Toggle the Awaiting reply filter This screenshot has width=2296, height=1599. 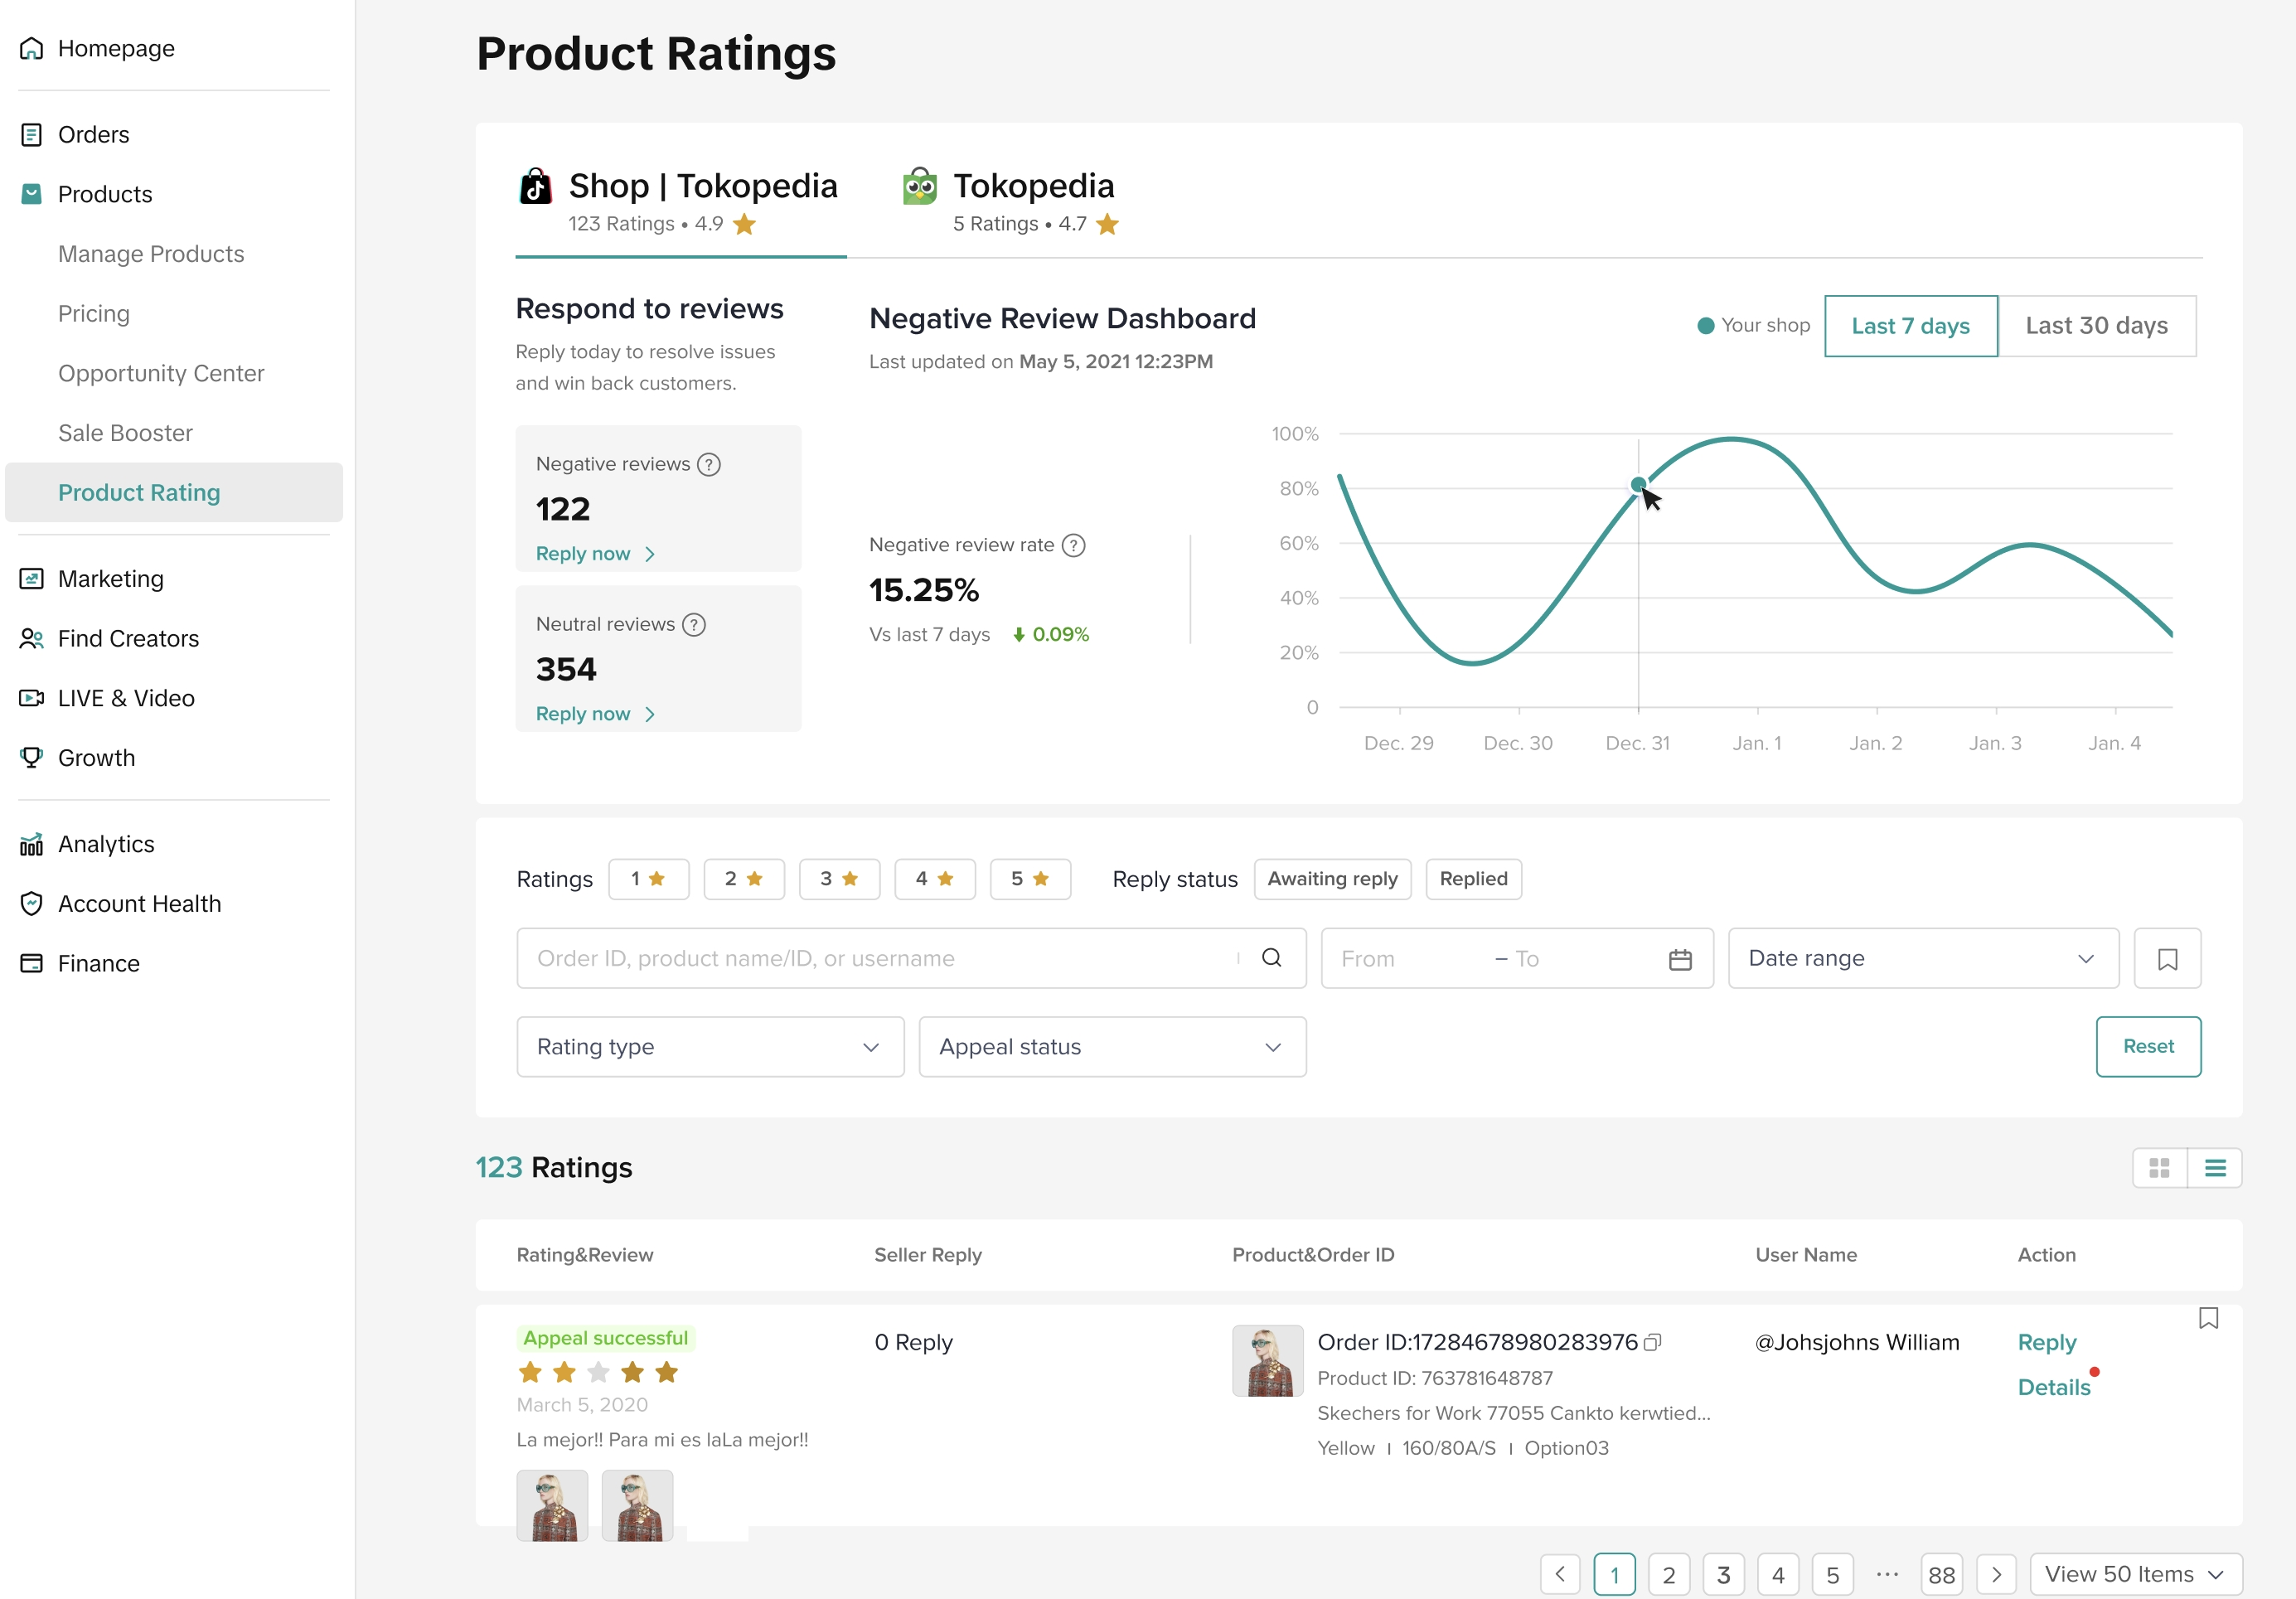(1332, 879)
